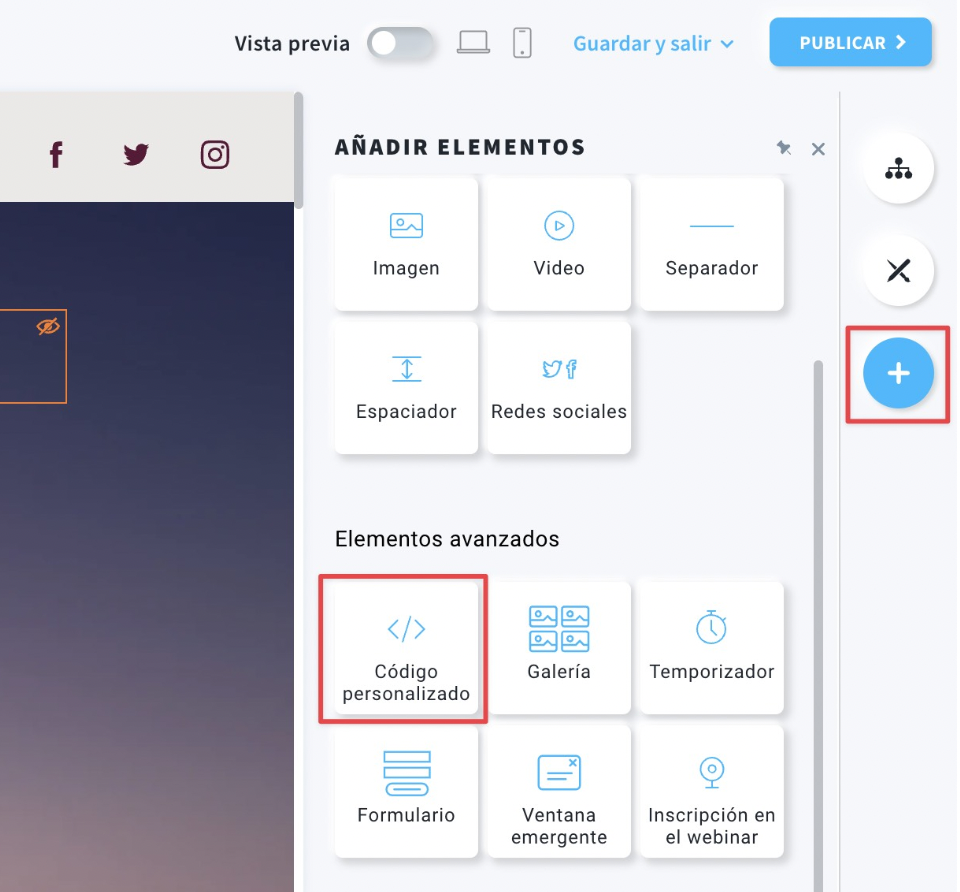Screen dimensions: 960x892
Task: Add Ventana emergente popup element
Action: tap(558, 791)
